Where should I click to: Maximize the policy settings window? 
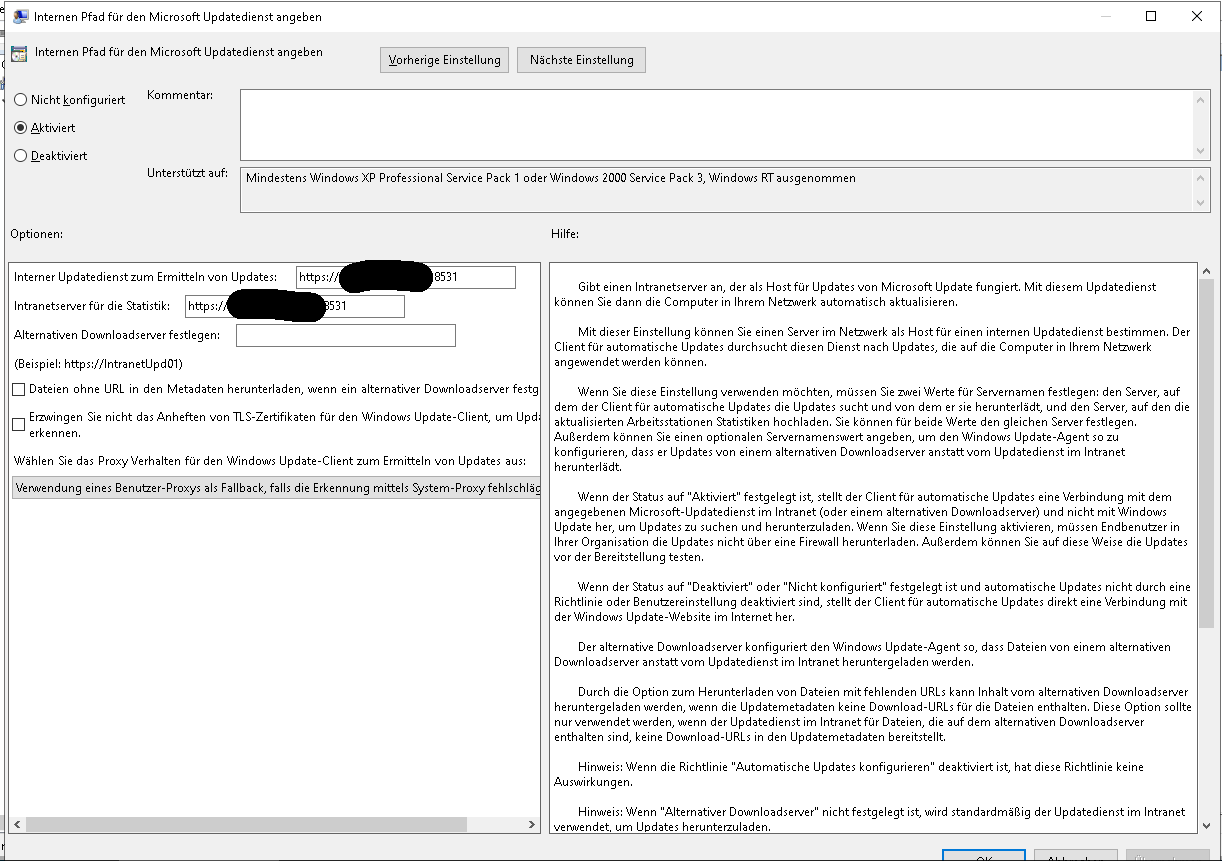(1151, 17)
